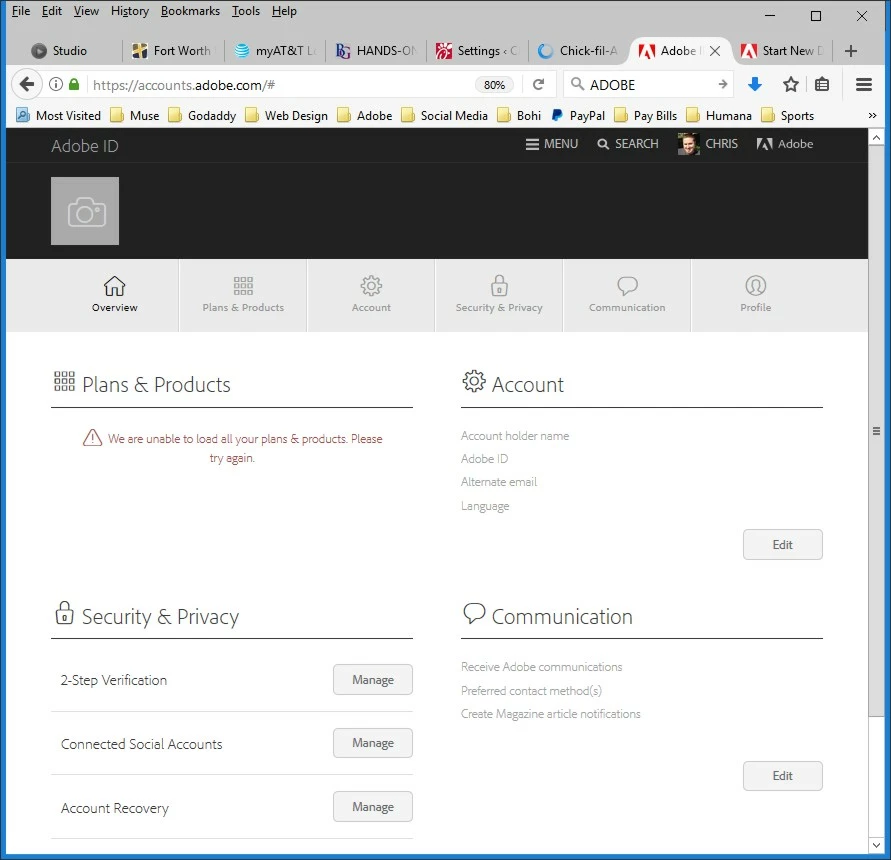
Task: Open the History menu
Action: [x=130, y=11]
